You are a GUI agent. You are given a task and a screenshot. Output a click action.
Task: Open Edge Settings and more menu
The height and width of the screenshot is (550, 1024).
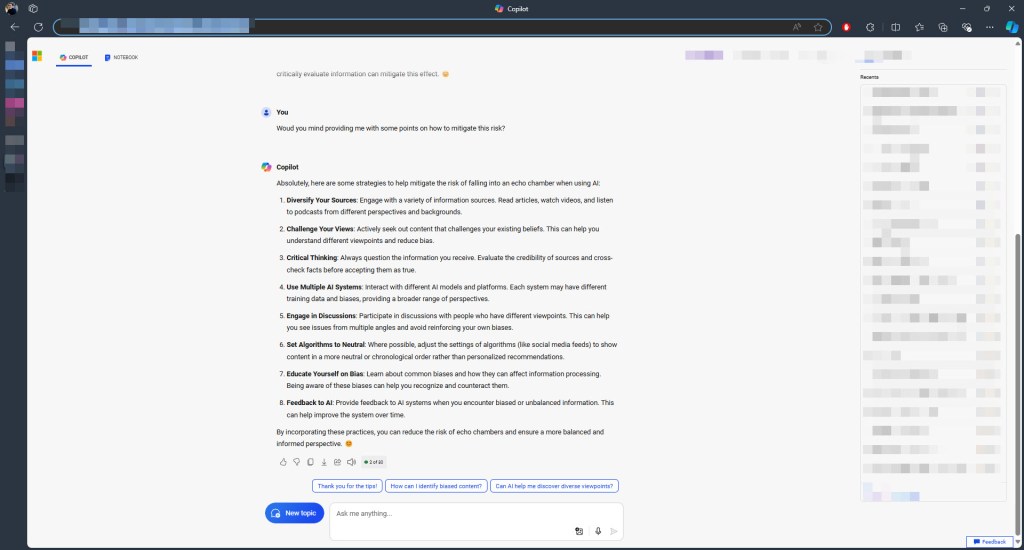988,27
